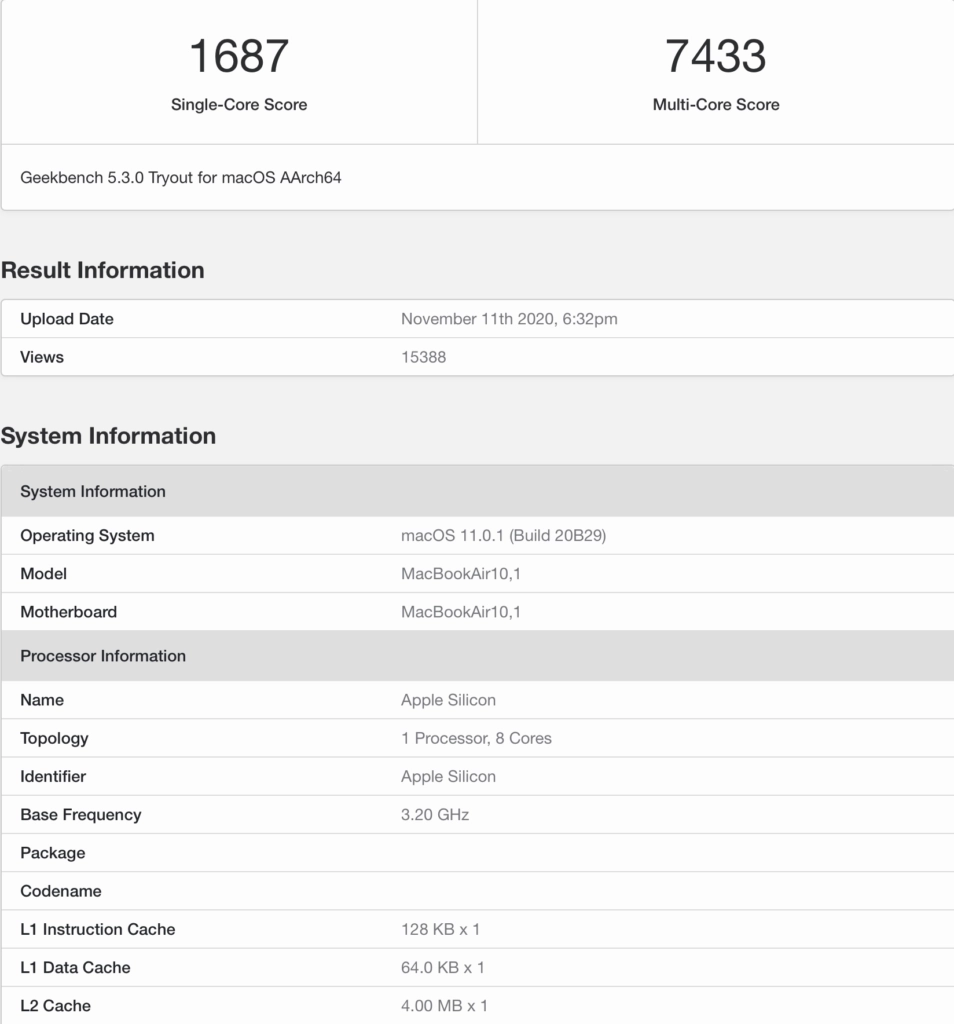Select the Codename row label
The image size is (954, 1024).
[61, 891]
